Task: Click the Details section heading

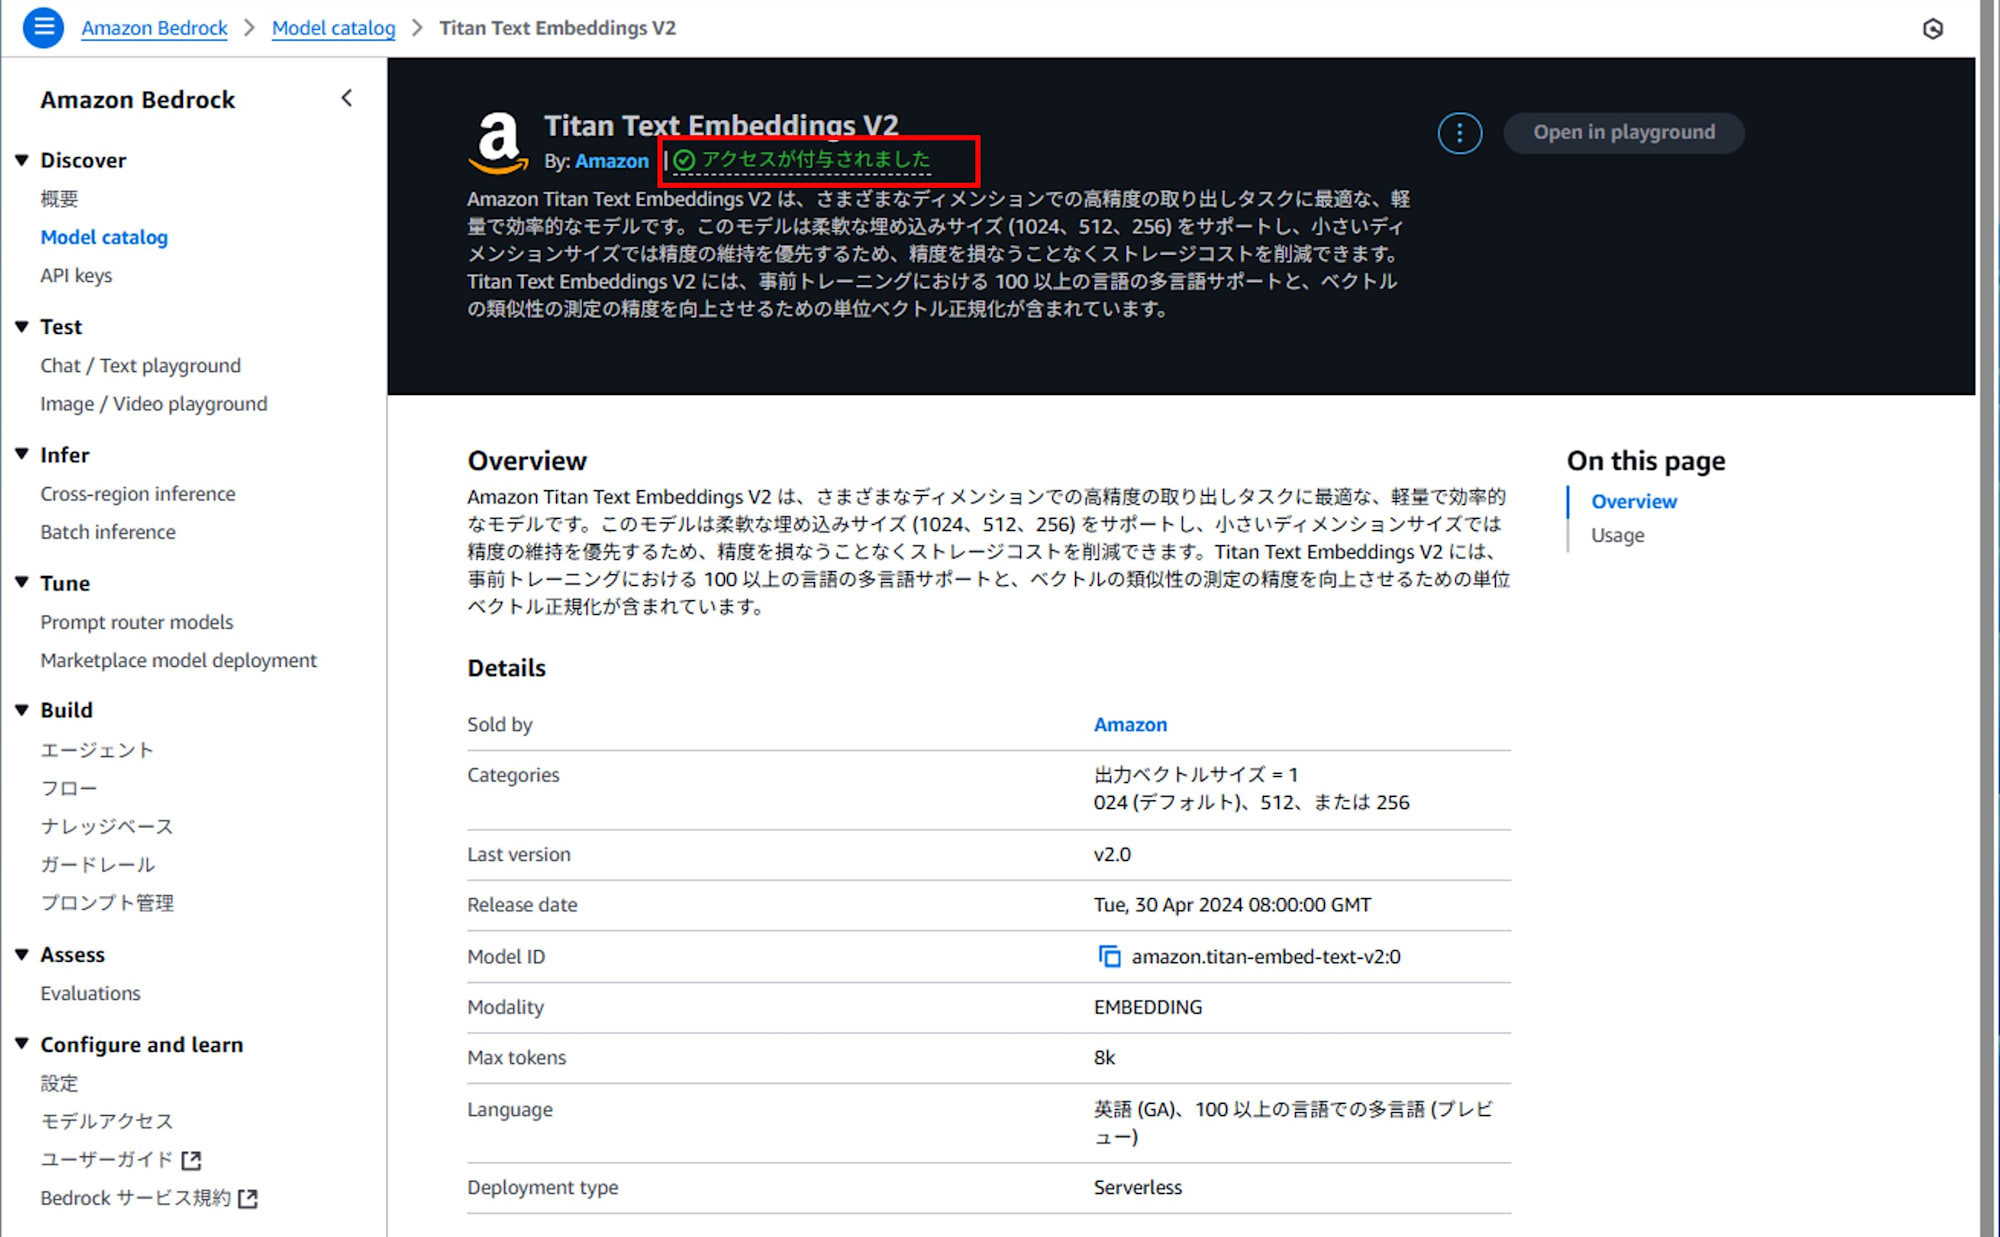Action: coord(506,668)
